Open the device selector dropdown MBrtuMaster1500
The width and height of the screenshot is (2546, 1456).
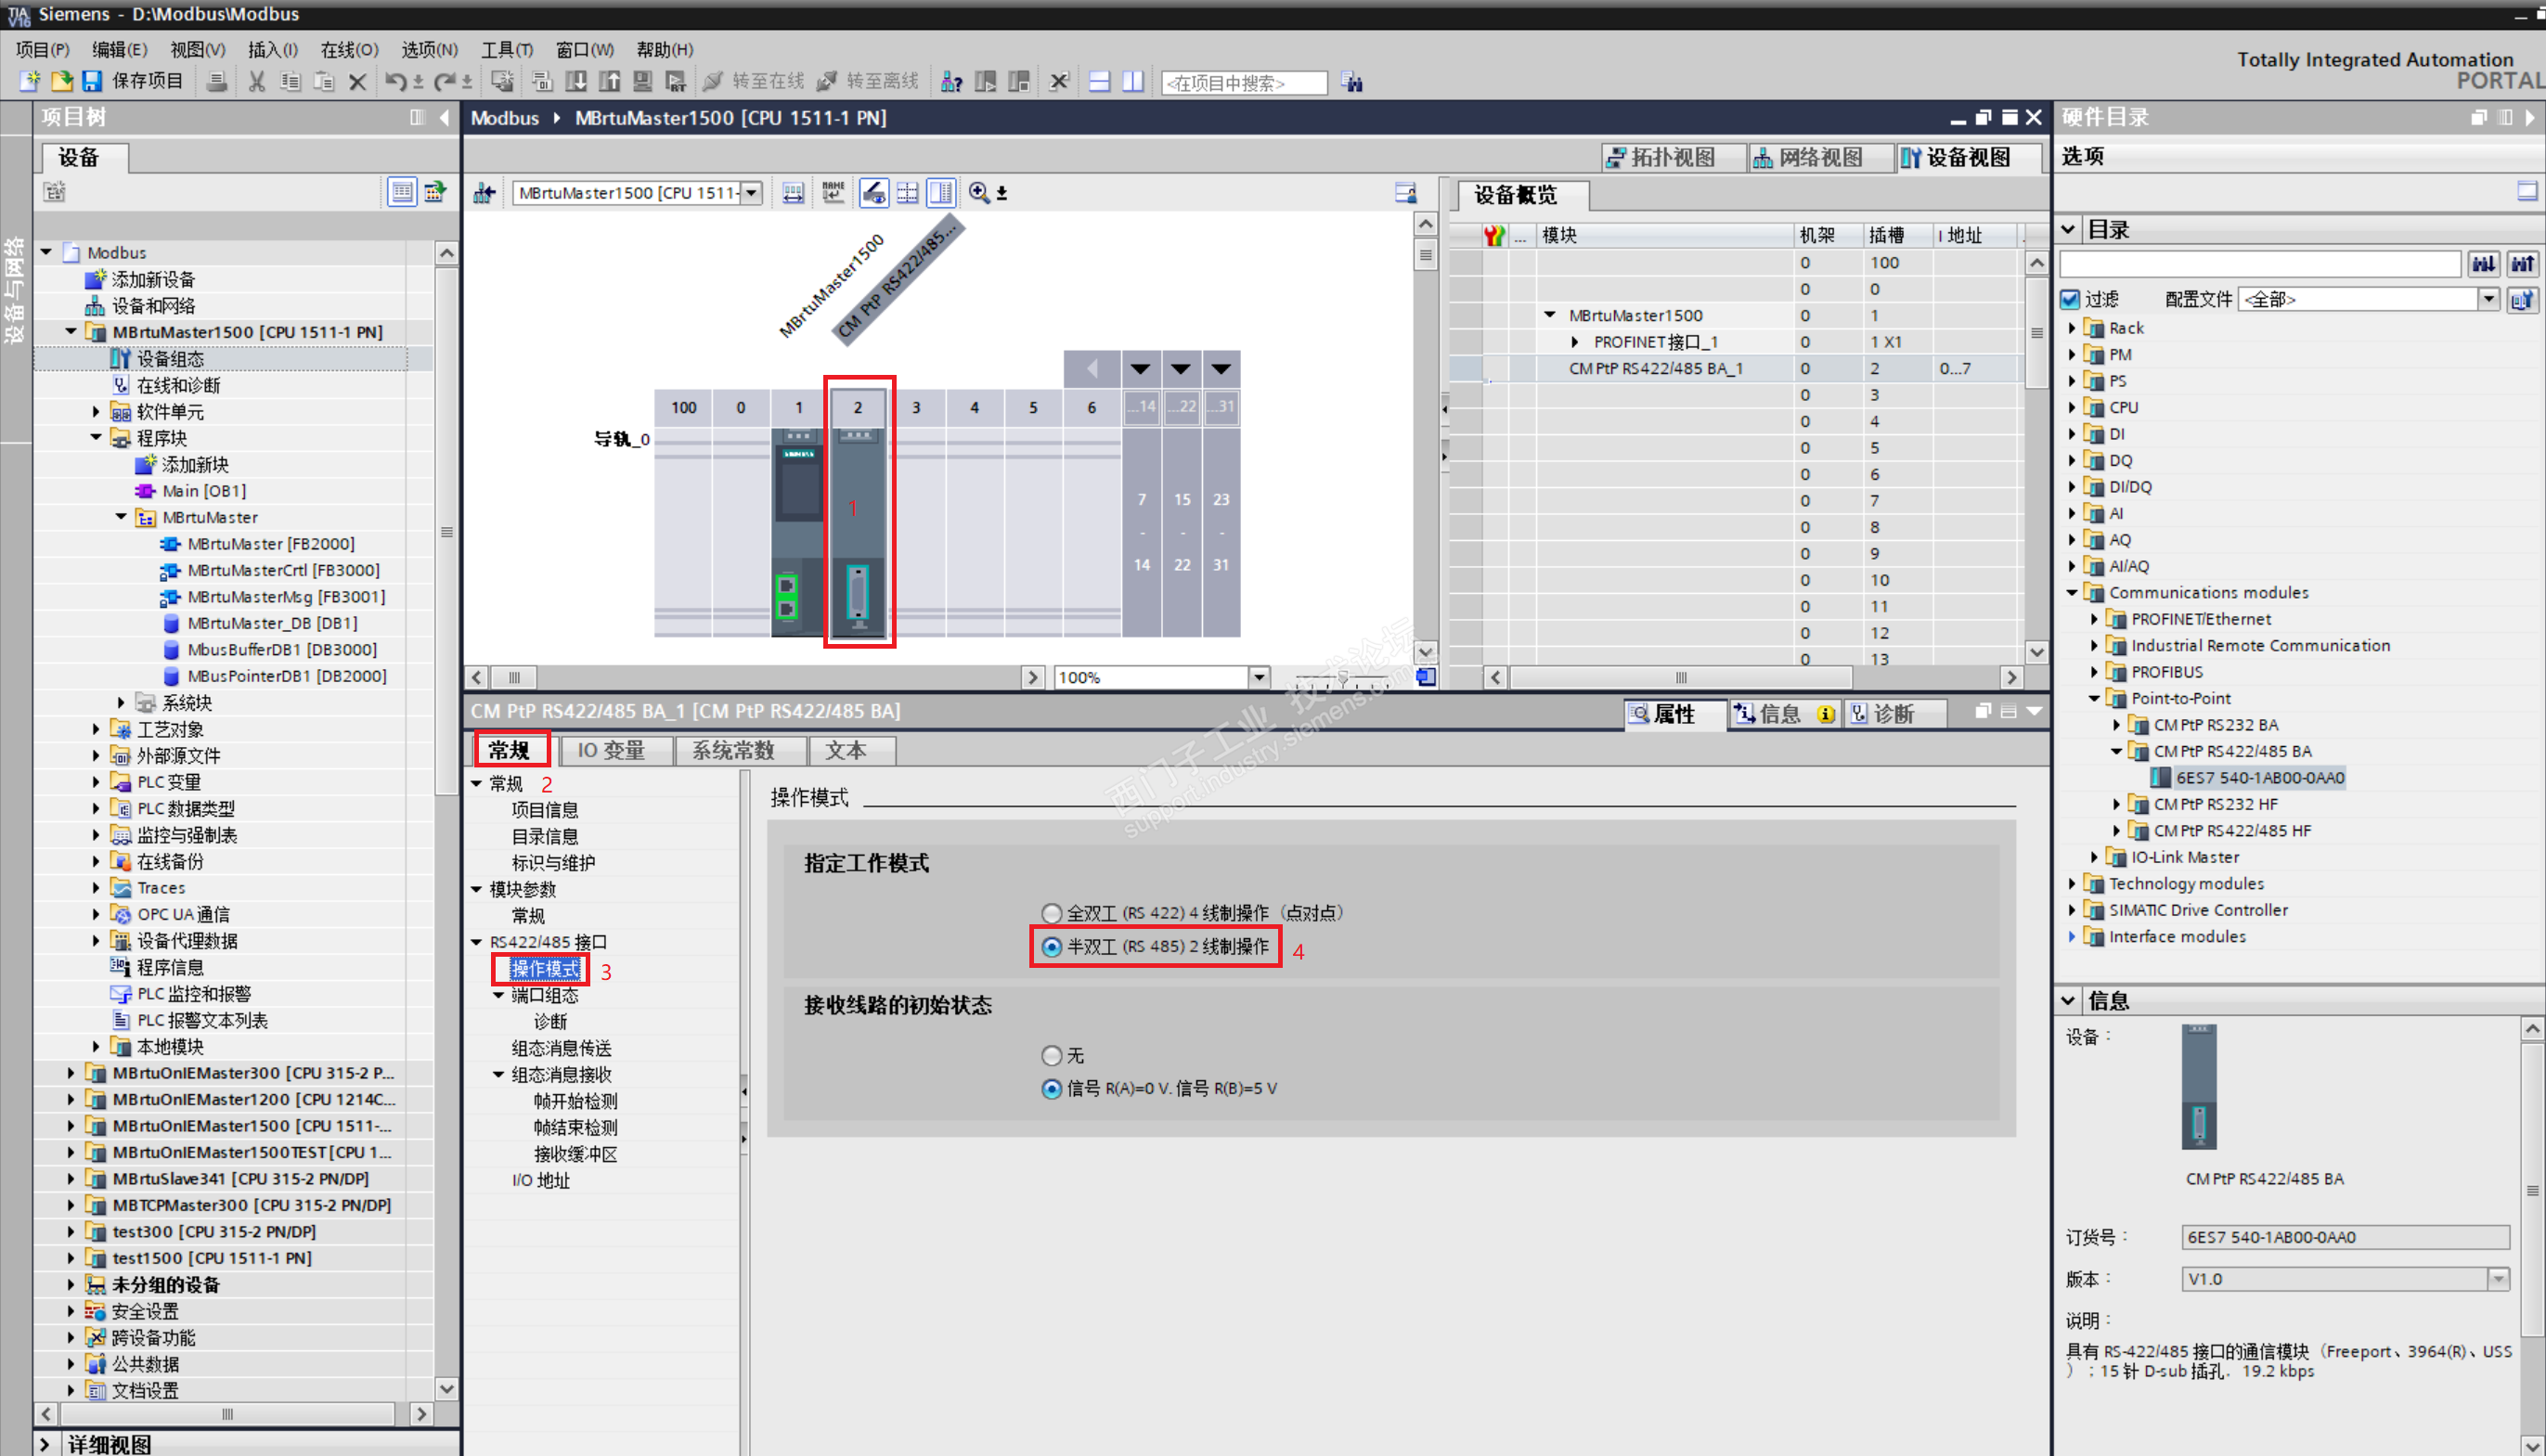pyautogui.click(x=751, y=193)
